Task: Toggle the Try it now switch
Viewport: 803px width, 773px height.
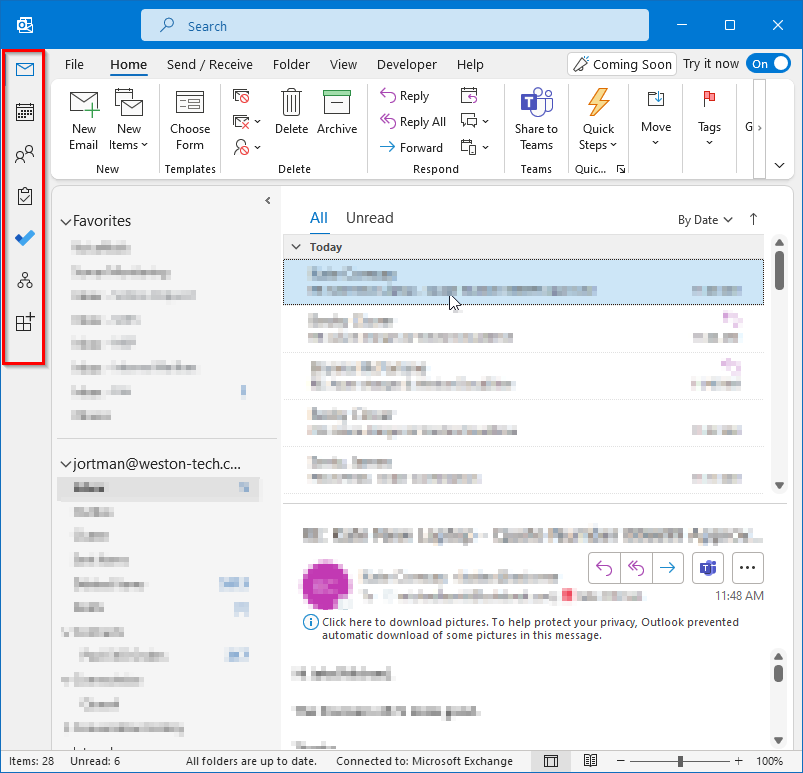Action: point(768,64)
